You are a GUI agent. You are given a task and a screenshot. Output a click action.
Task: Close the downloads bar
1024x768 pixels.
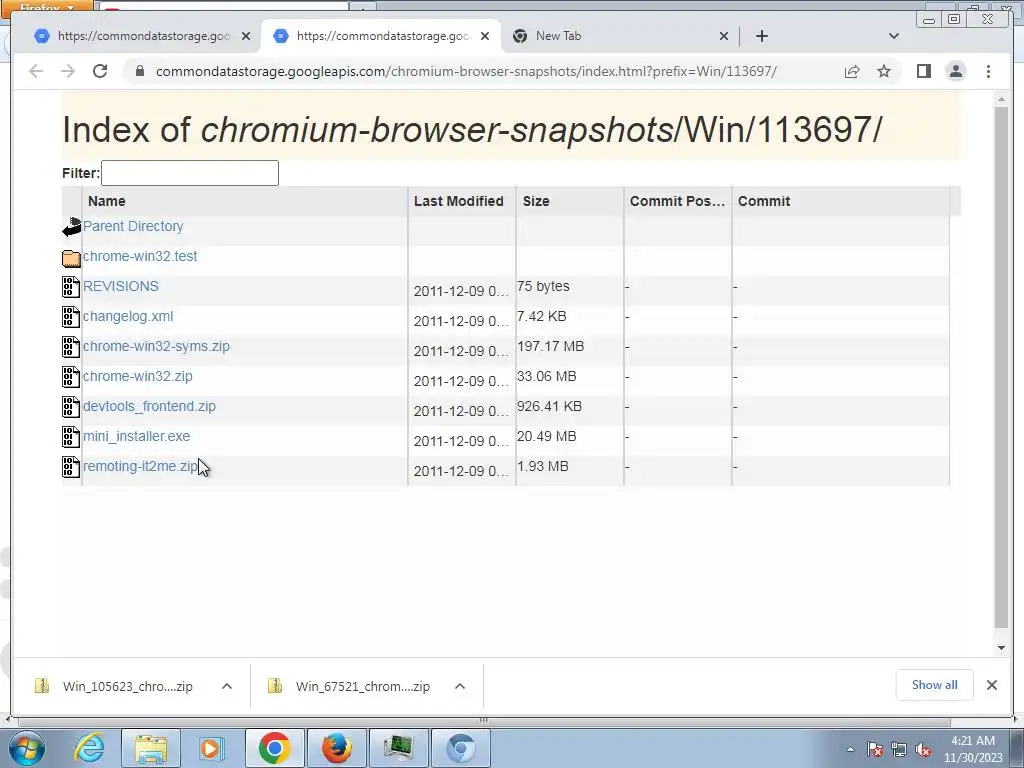[x=992, y=685]
